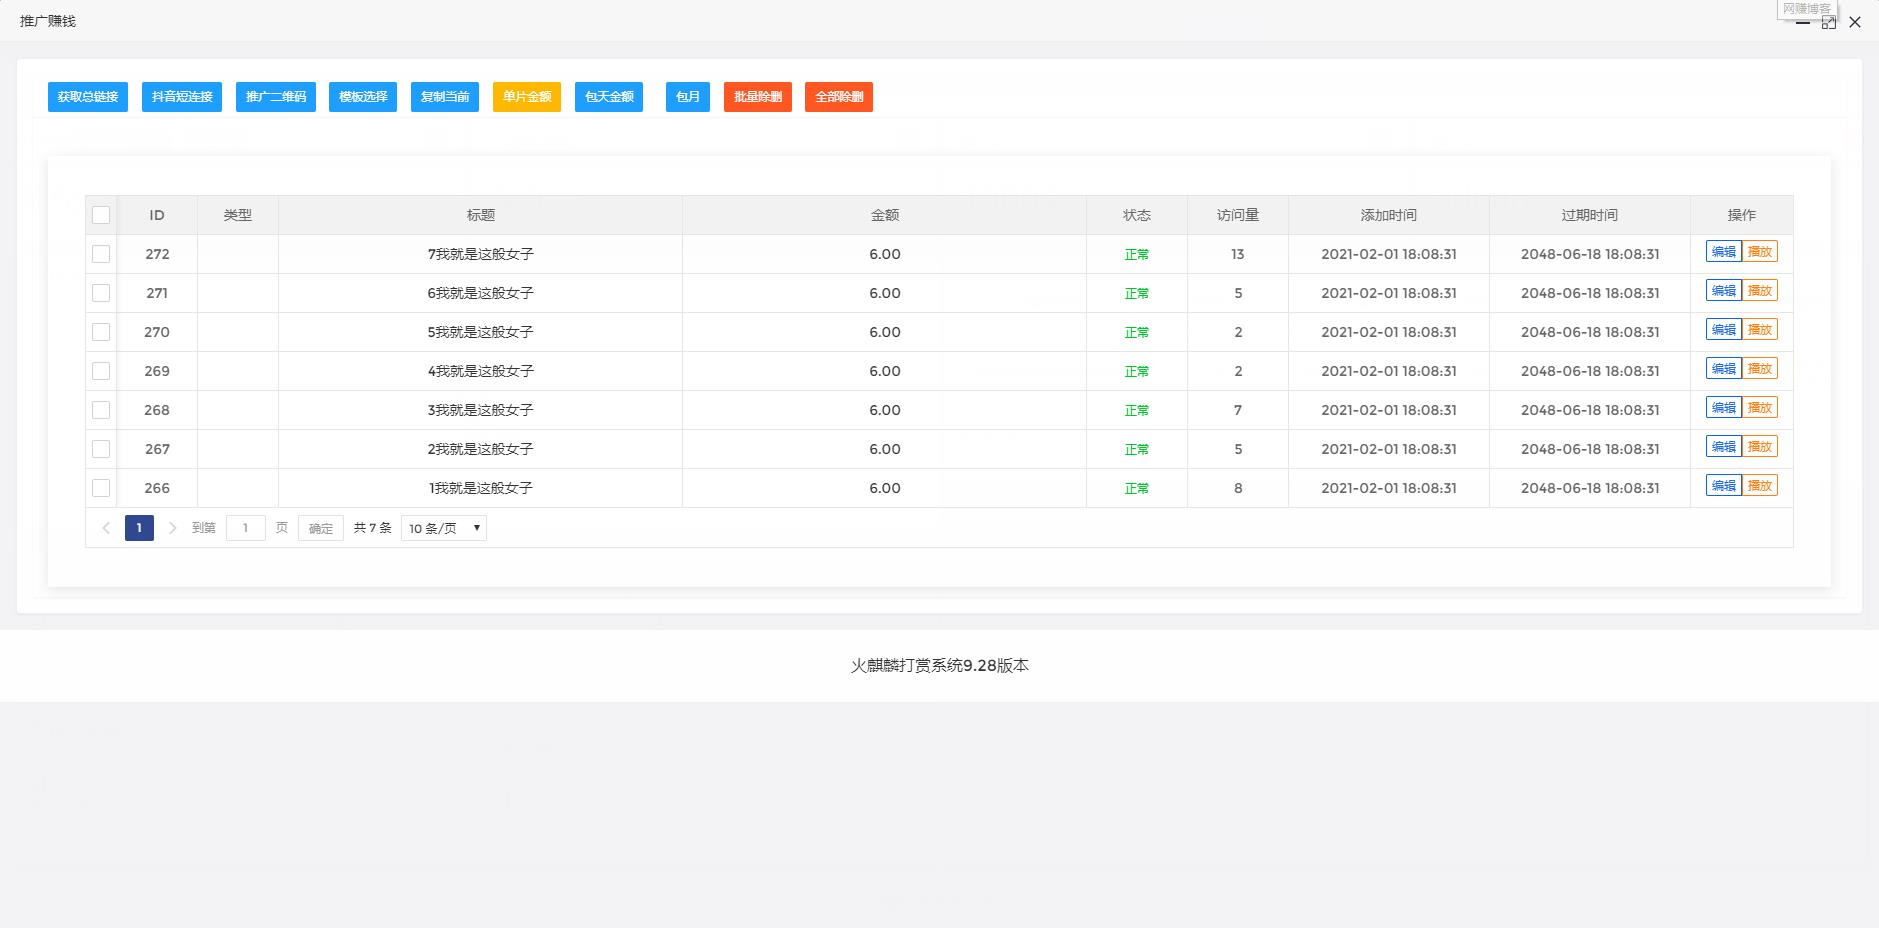Minimize the 推广赚钱 popup window
1879x928 pixels.
point(1802,22)
